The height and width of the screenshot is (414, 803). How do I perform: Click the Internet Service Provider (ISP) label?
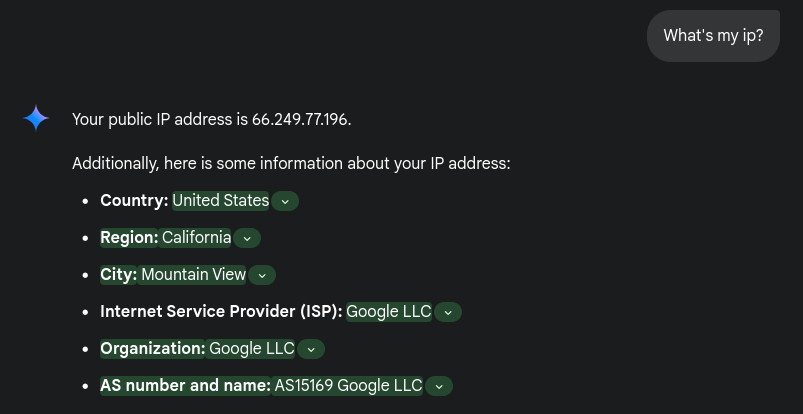(x=221, y=311)
